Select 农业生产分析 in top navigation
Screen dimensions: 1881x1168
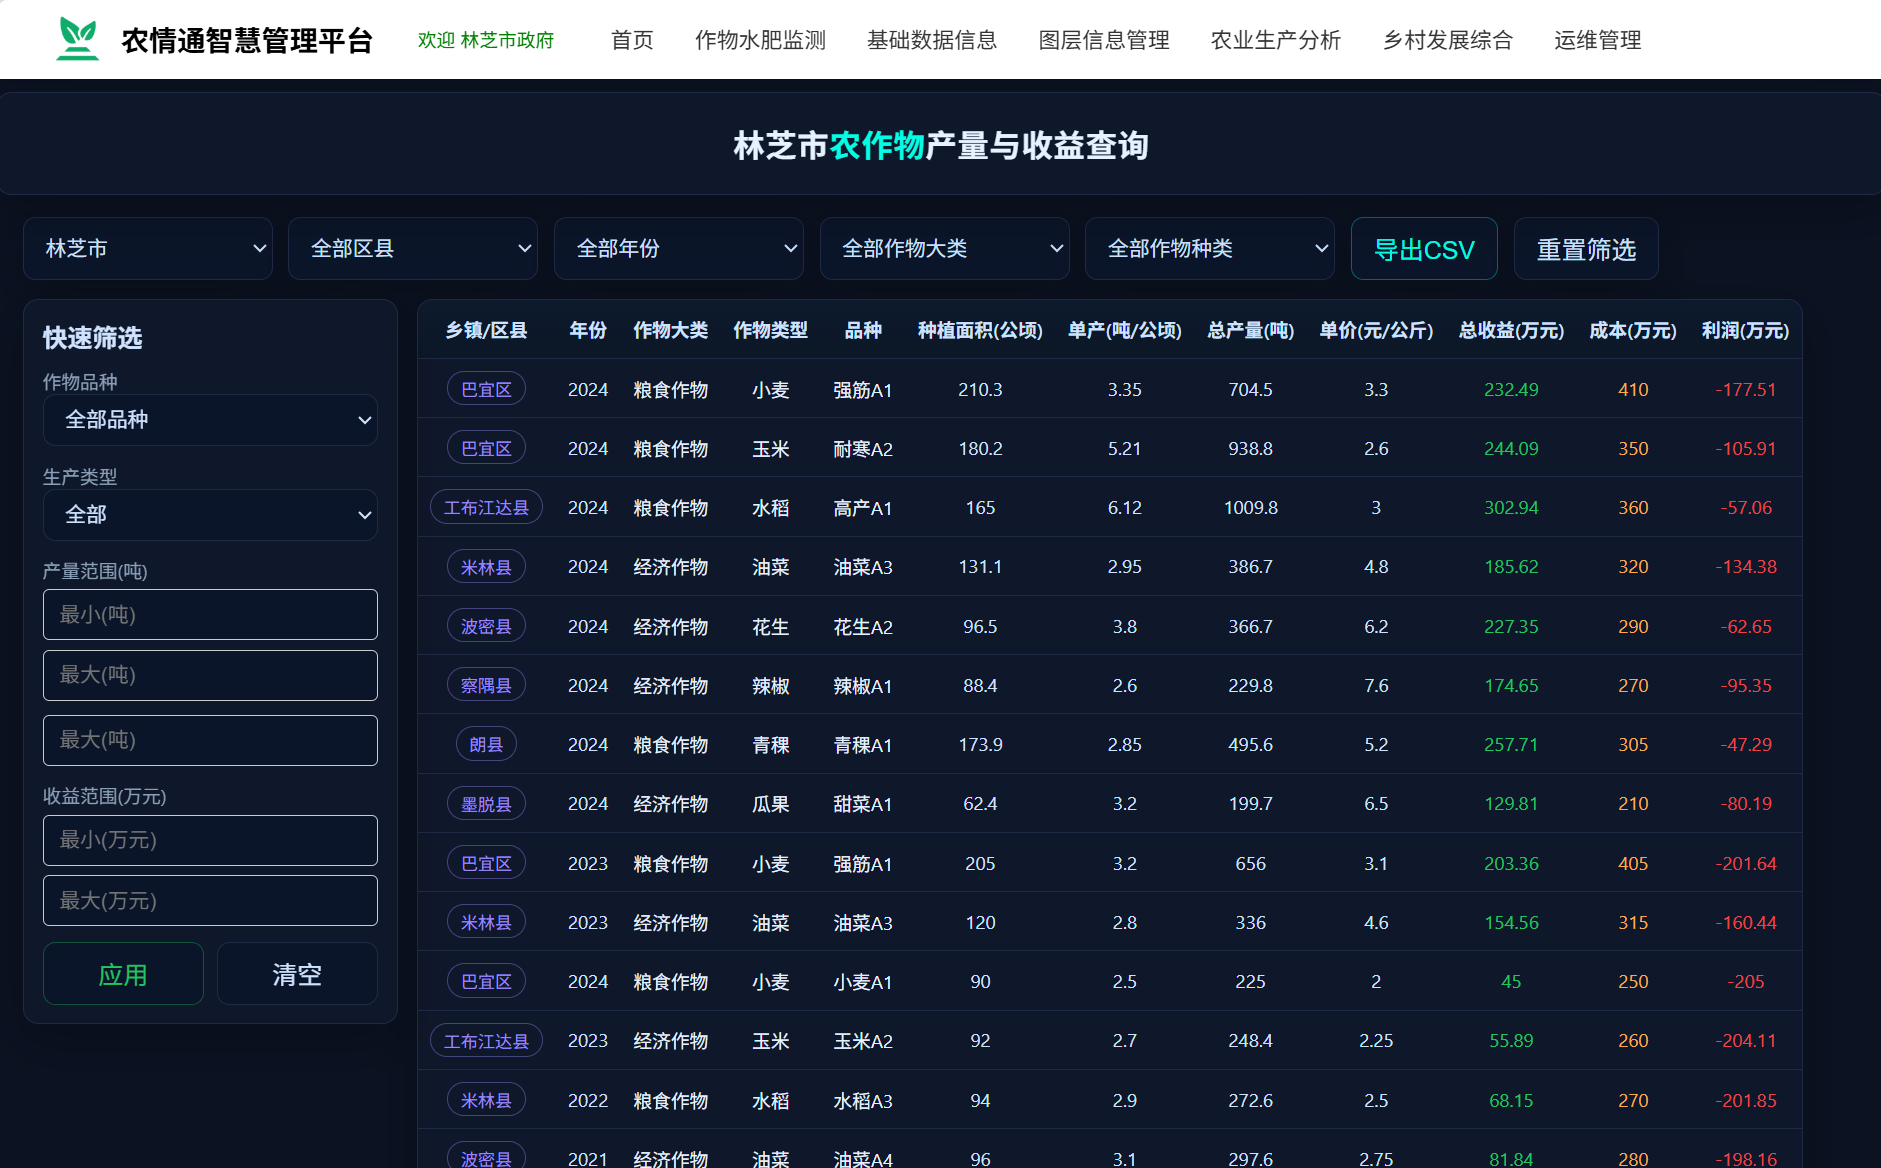click(x=1276, y=40)
